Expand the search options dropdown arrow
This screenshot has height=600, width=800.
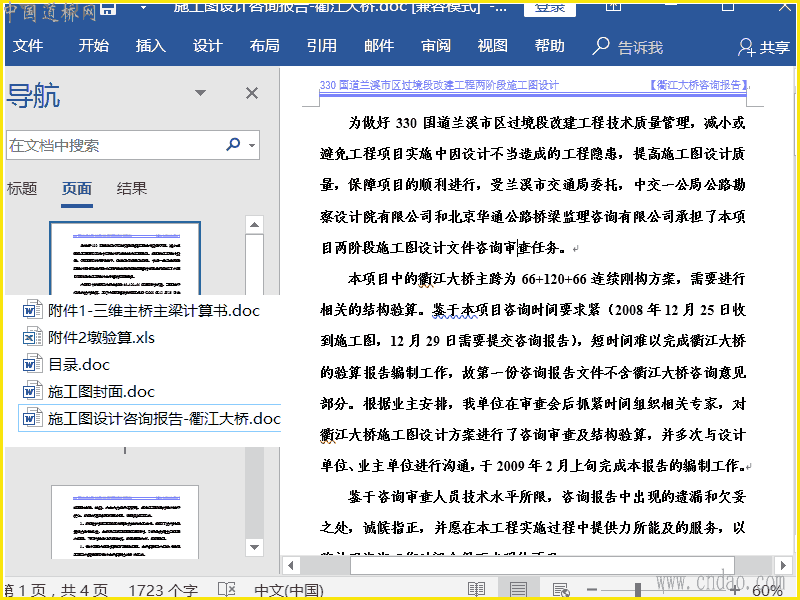tap(251, 146)
